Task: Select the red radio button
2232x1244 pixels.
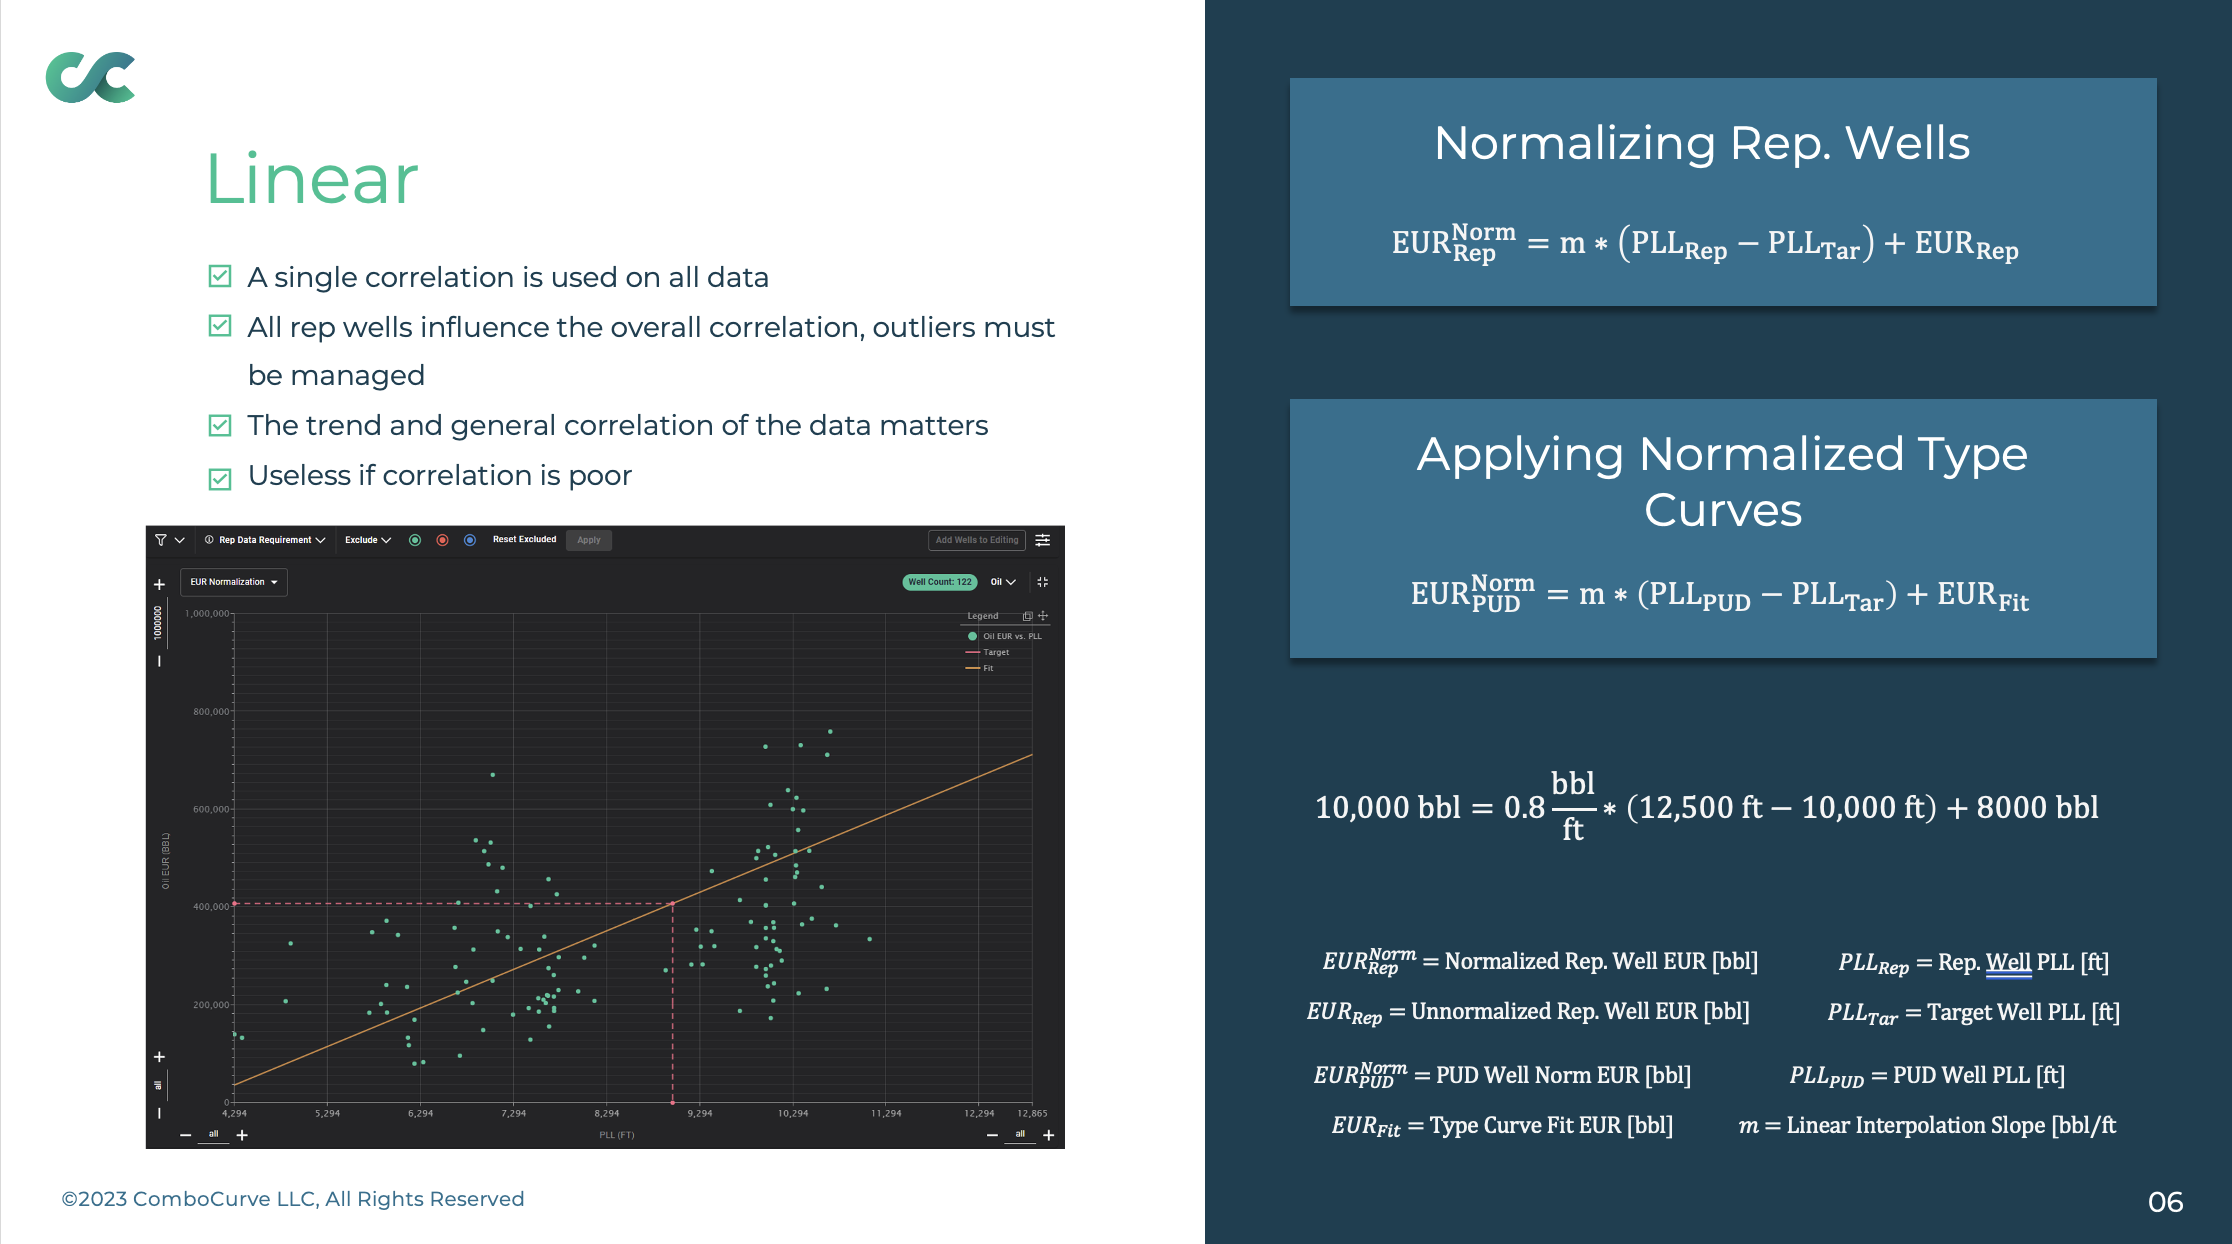Action: coord(442,540)
